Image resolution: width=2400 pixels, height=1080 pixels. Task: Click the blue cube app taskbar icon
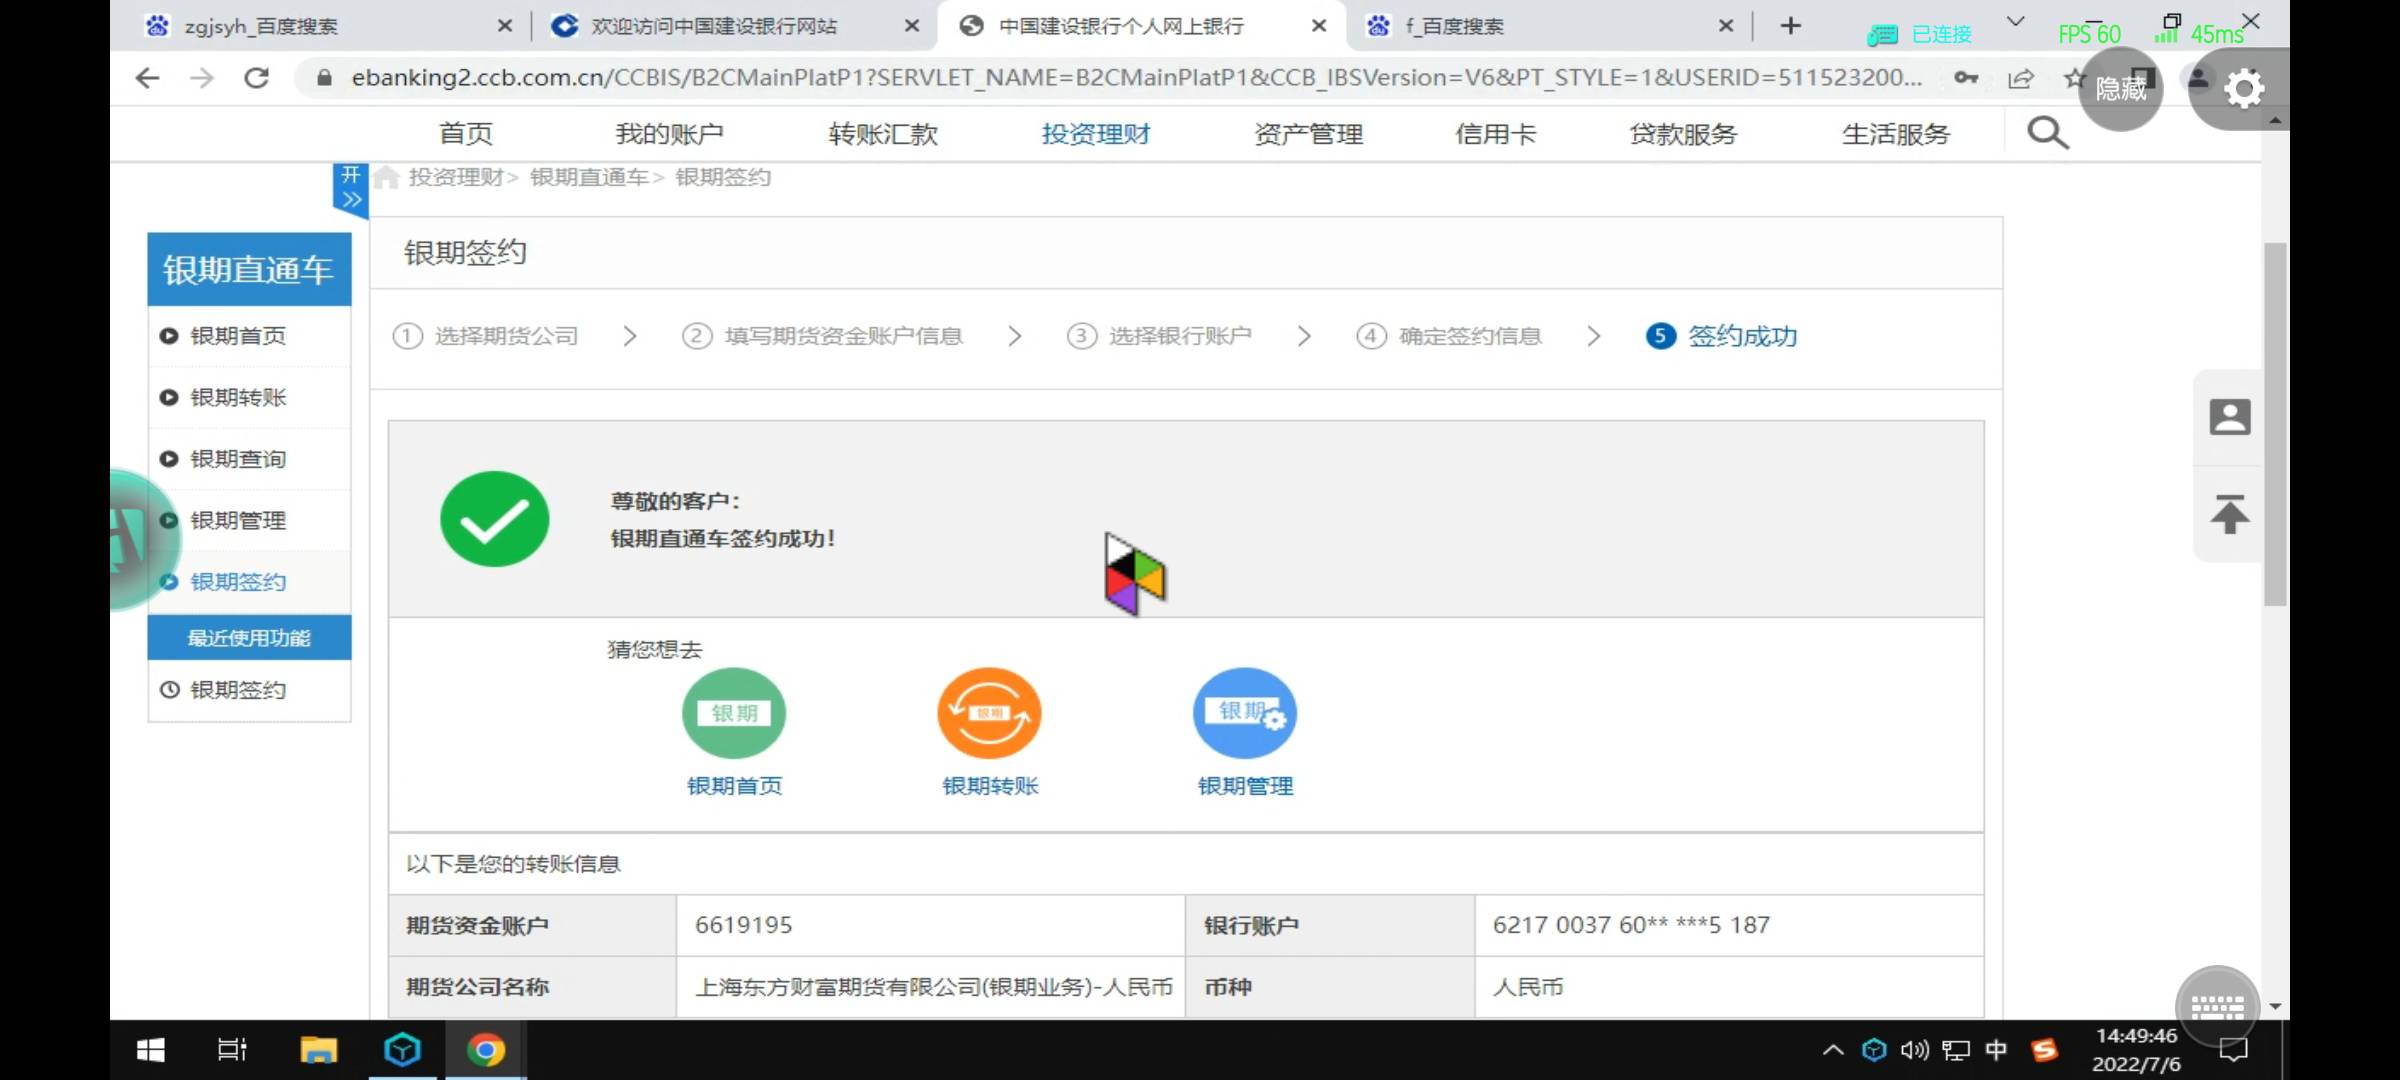(402, 1050)
